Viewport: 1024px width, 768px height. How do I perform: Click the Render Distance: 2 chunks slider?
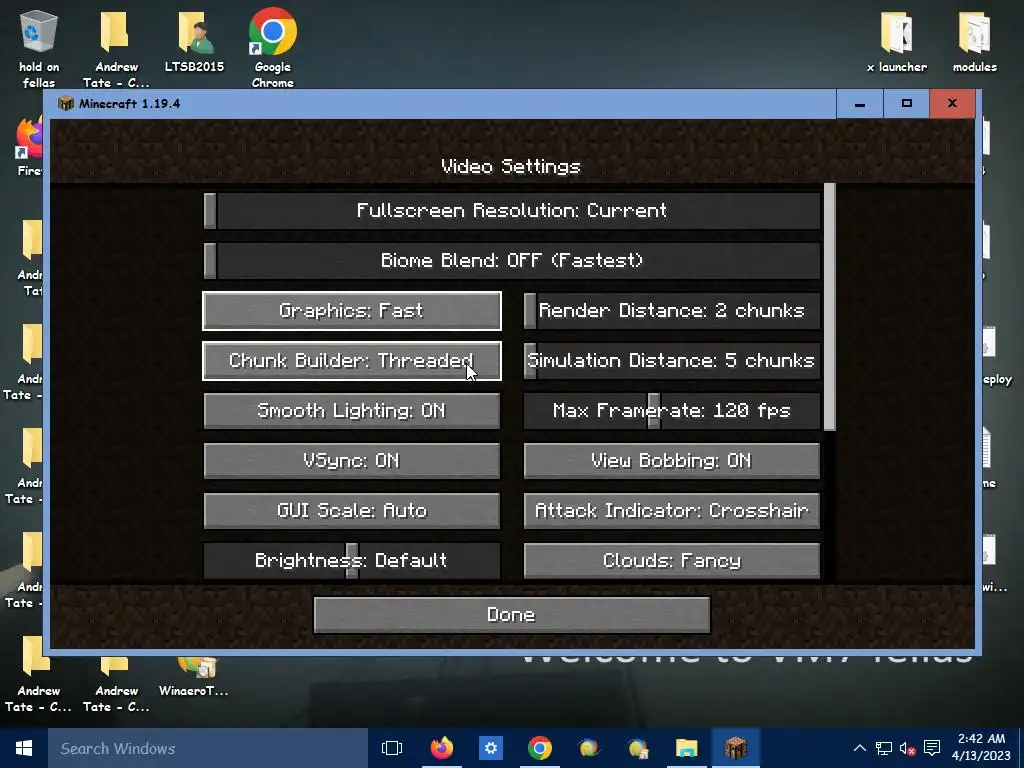point(671,311)
